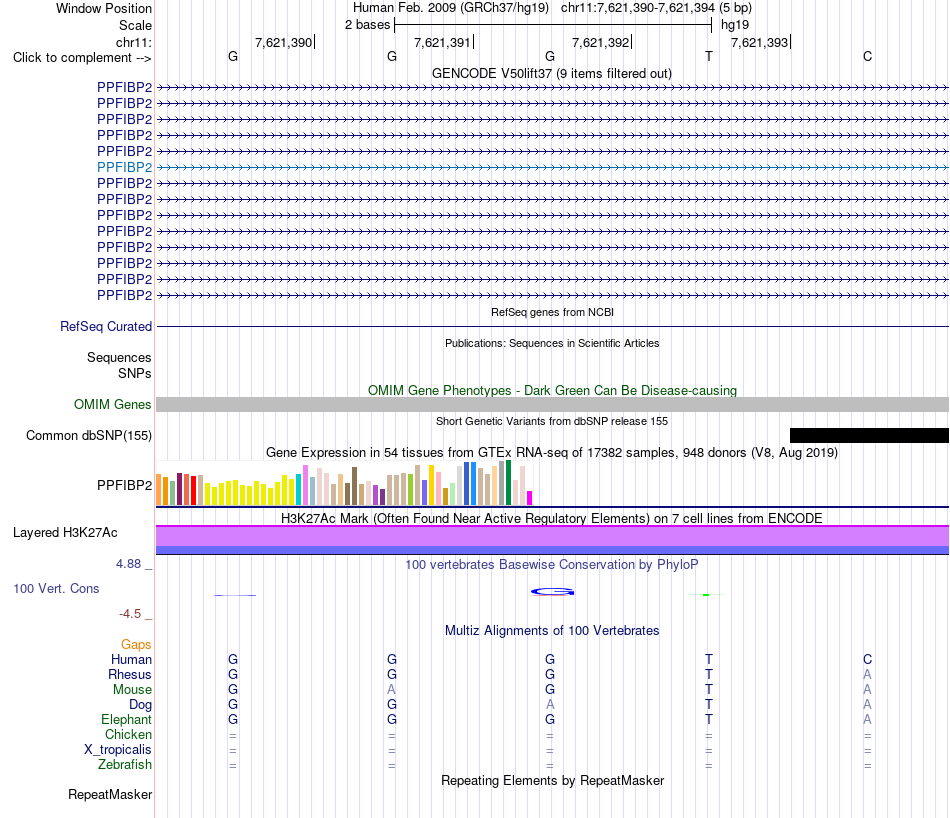This screenshot has height=818, width=950.
Task: Open 'Repeating Elements by RepeatMasker' title
Action: tap(552, 780)
